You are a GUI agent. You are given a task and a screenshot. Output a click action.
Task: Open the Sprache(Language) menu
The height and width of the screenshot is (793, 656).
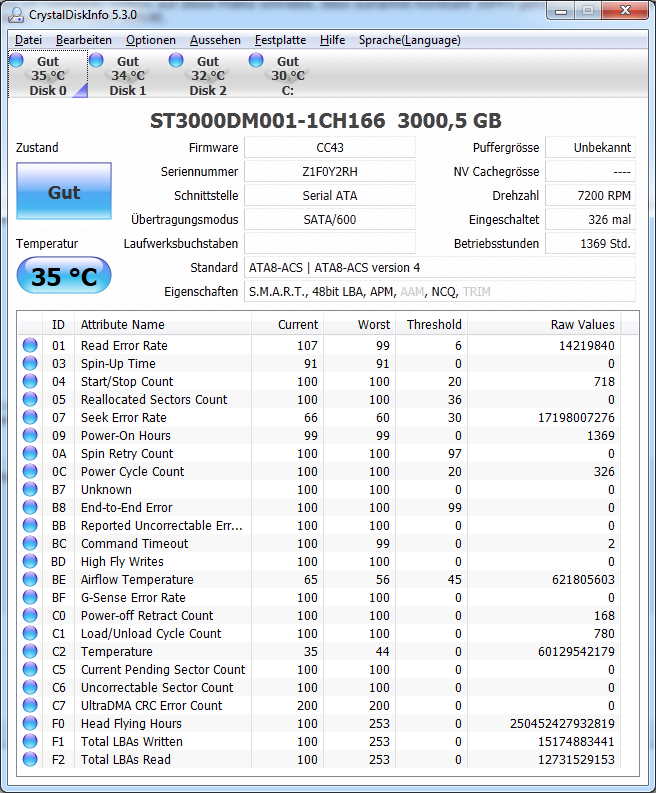(410, 40)
